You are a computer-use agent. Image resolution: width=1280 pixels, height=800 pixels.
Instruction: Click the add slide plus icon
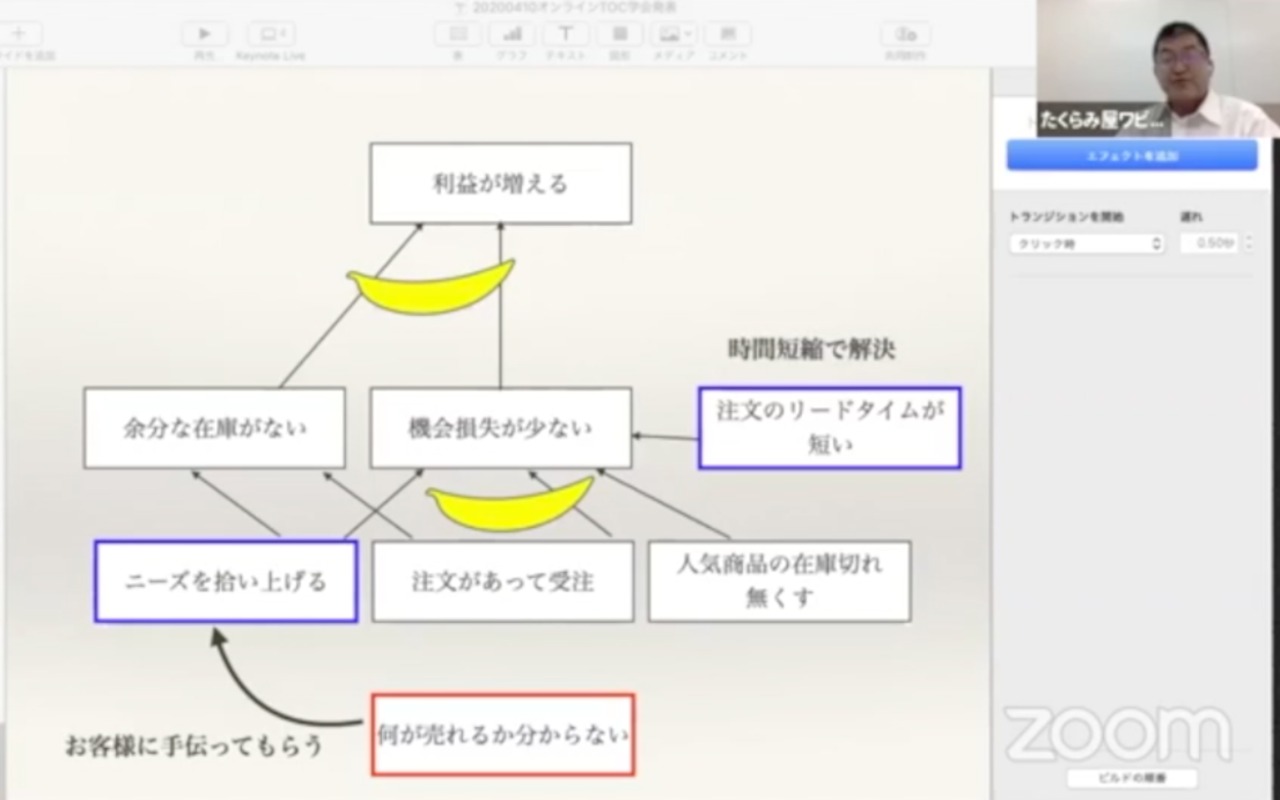pos(20,34)
